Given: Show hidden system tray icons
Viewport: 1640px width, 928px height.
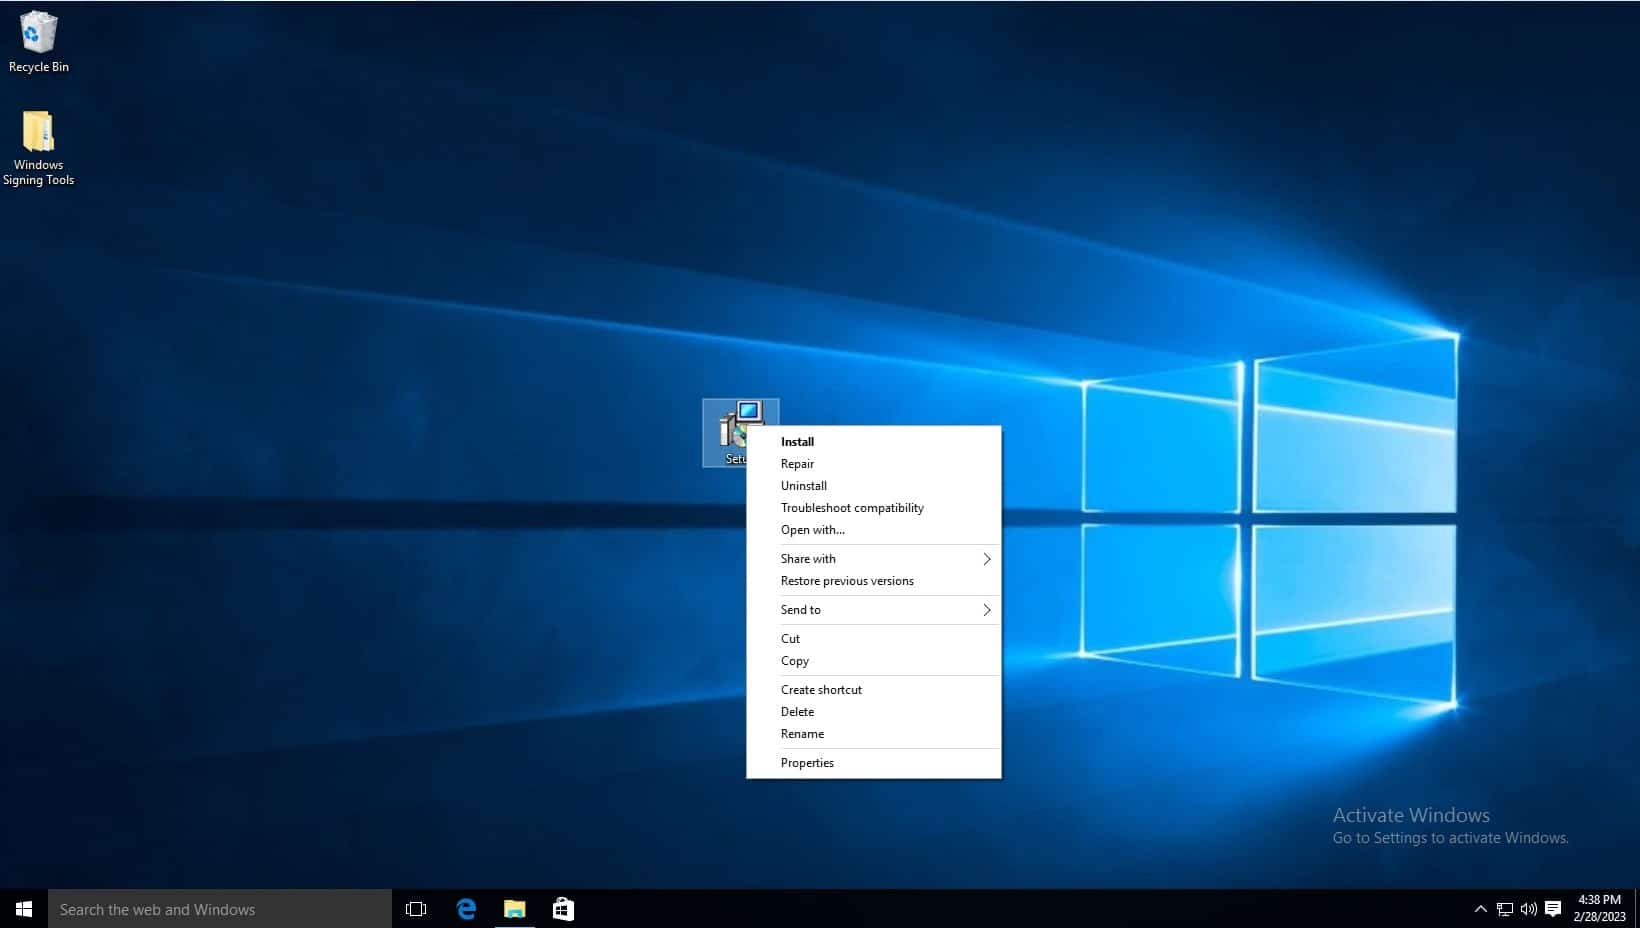Looking at the screenshot, I should [1480, 909].
